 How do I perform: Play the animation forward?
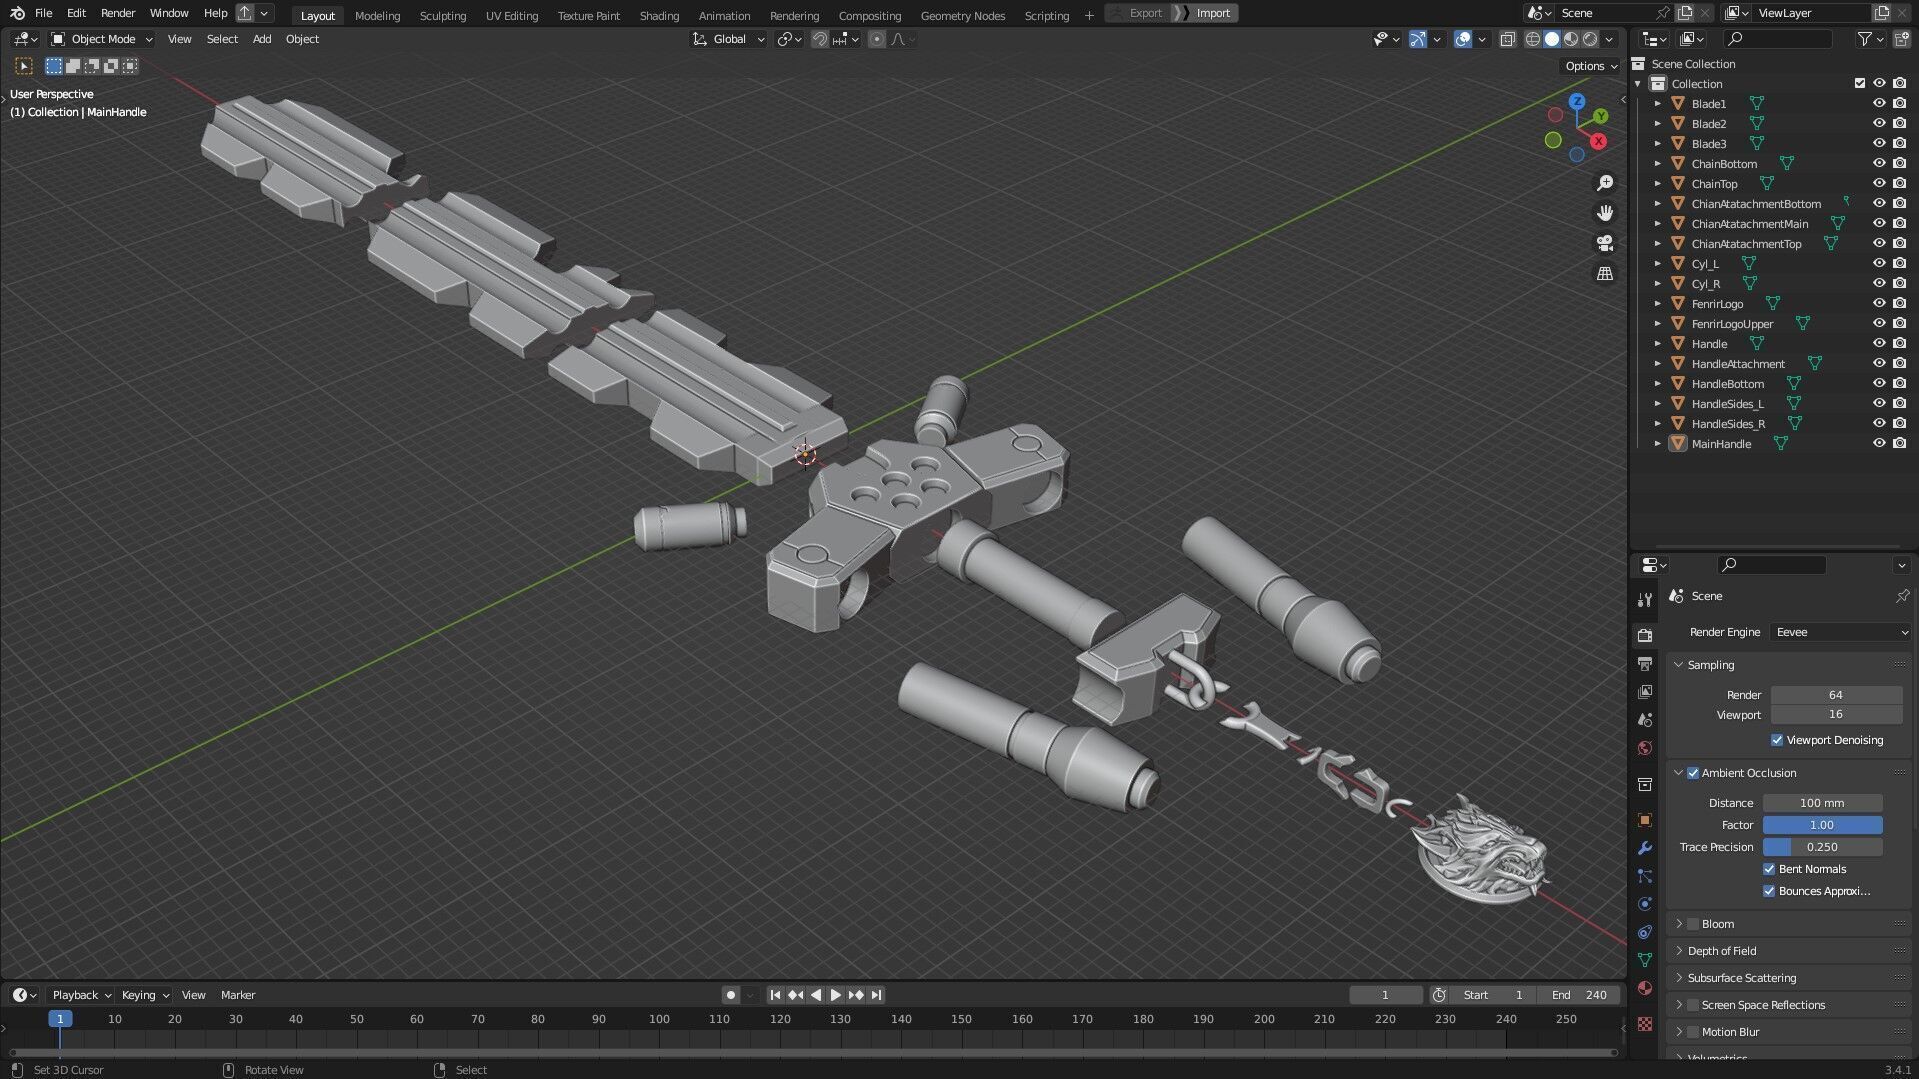pyautogui.click(x=836, y=995)
